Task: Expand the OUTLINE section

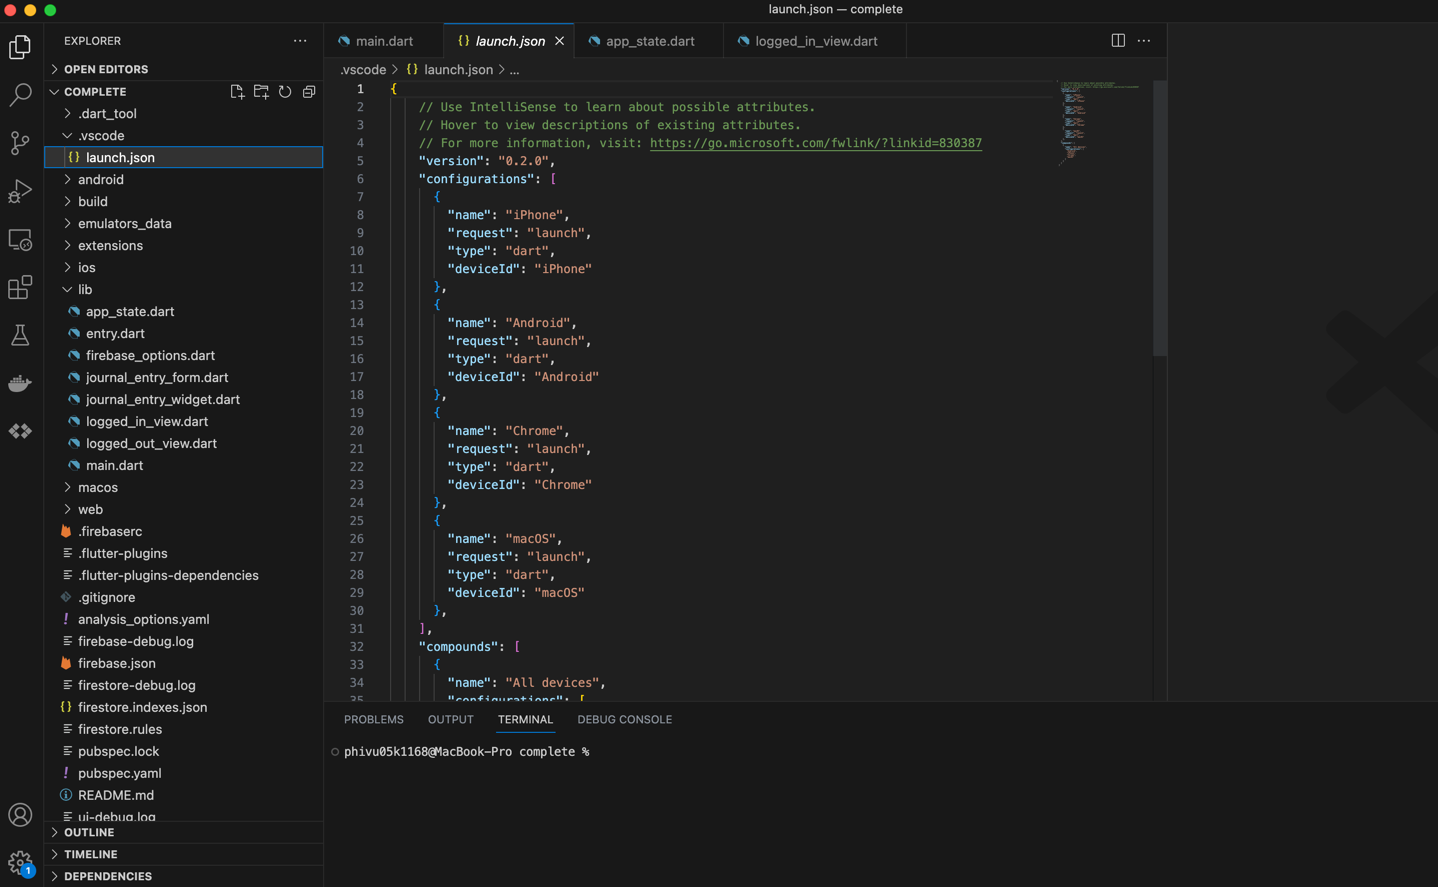Action: [x=89, y=832]
